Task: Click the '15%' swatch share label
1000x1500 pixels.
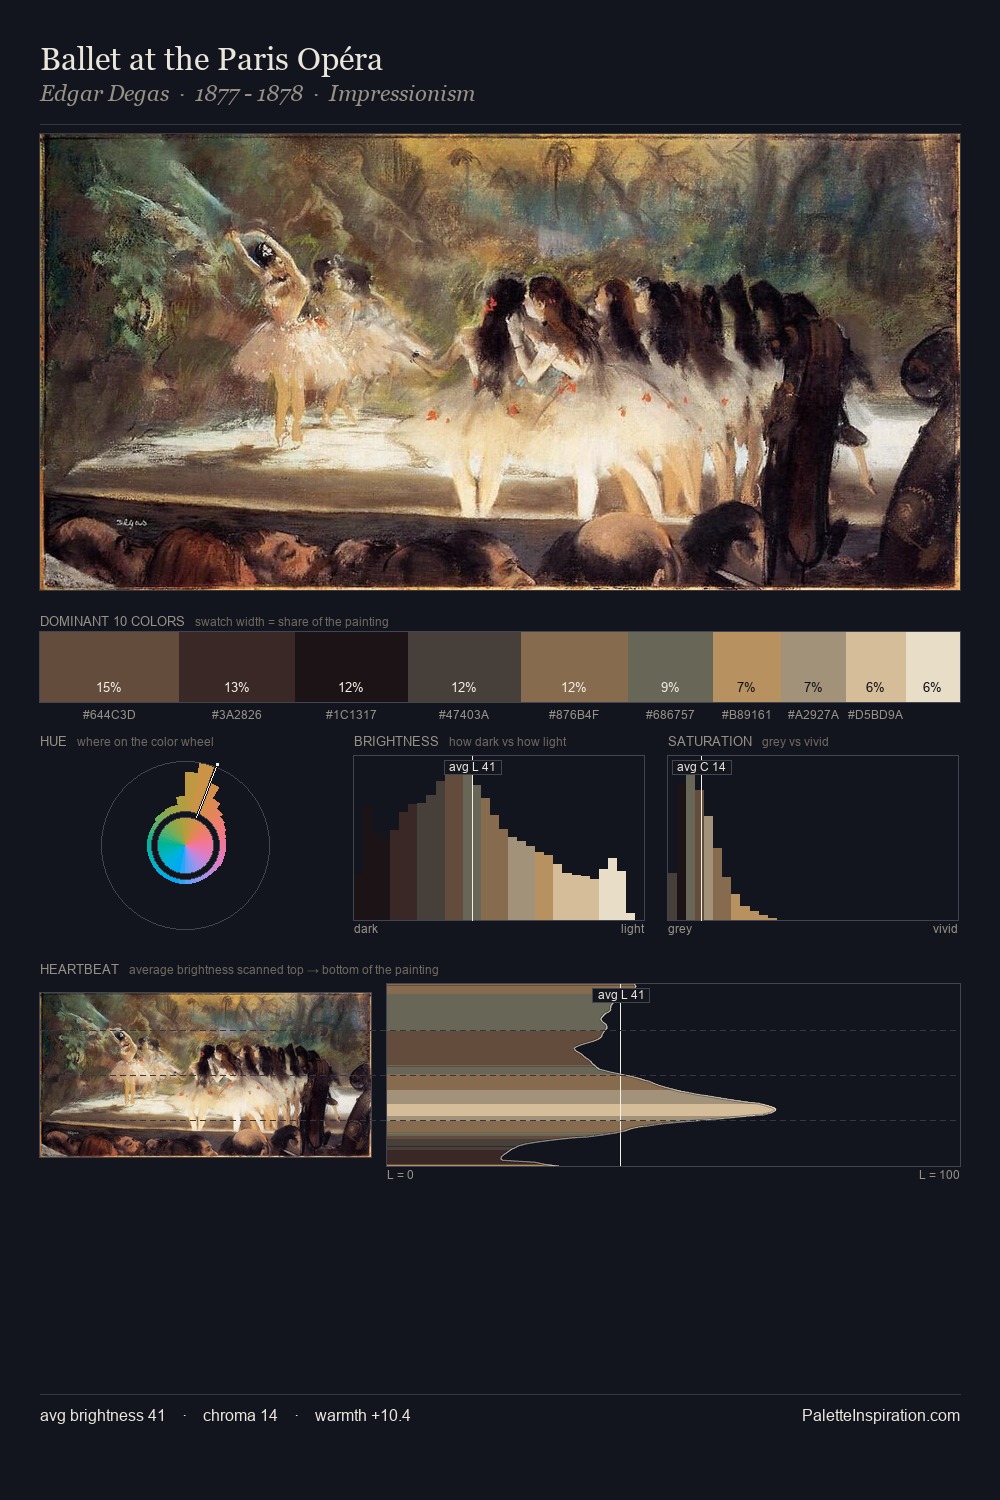Action: (x=109, y=687)
